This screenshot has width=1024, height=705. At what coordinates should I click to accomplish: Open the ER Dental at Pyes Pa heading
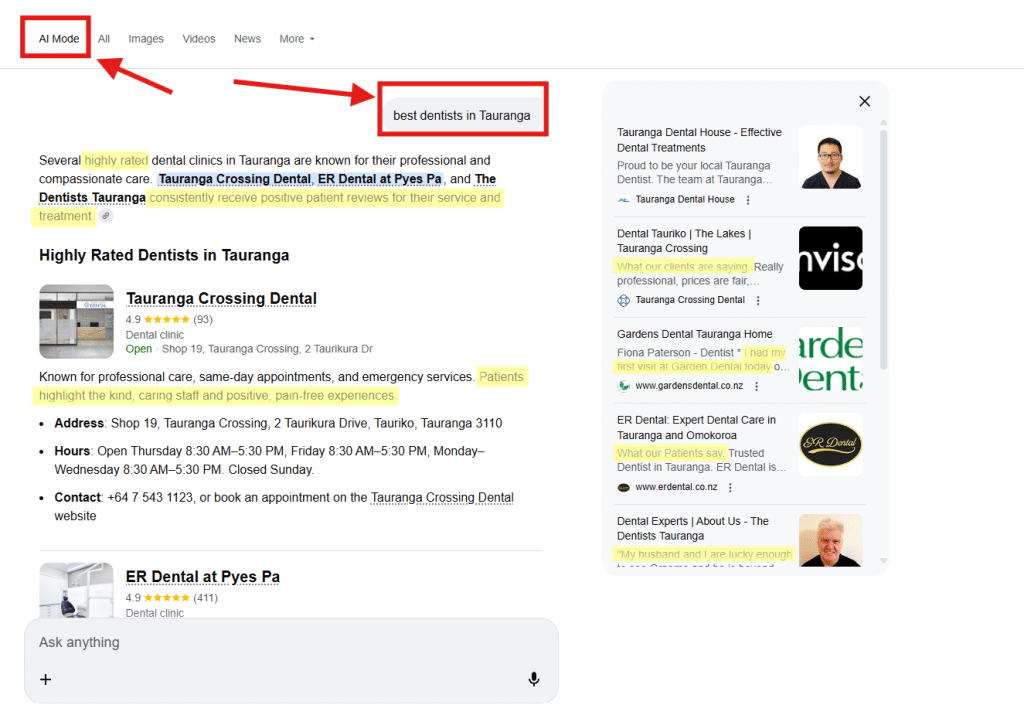[x=202, y=577]
